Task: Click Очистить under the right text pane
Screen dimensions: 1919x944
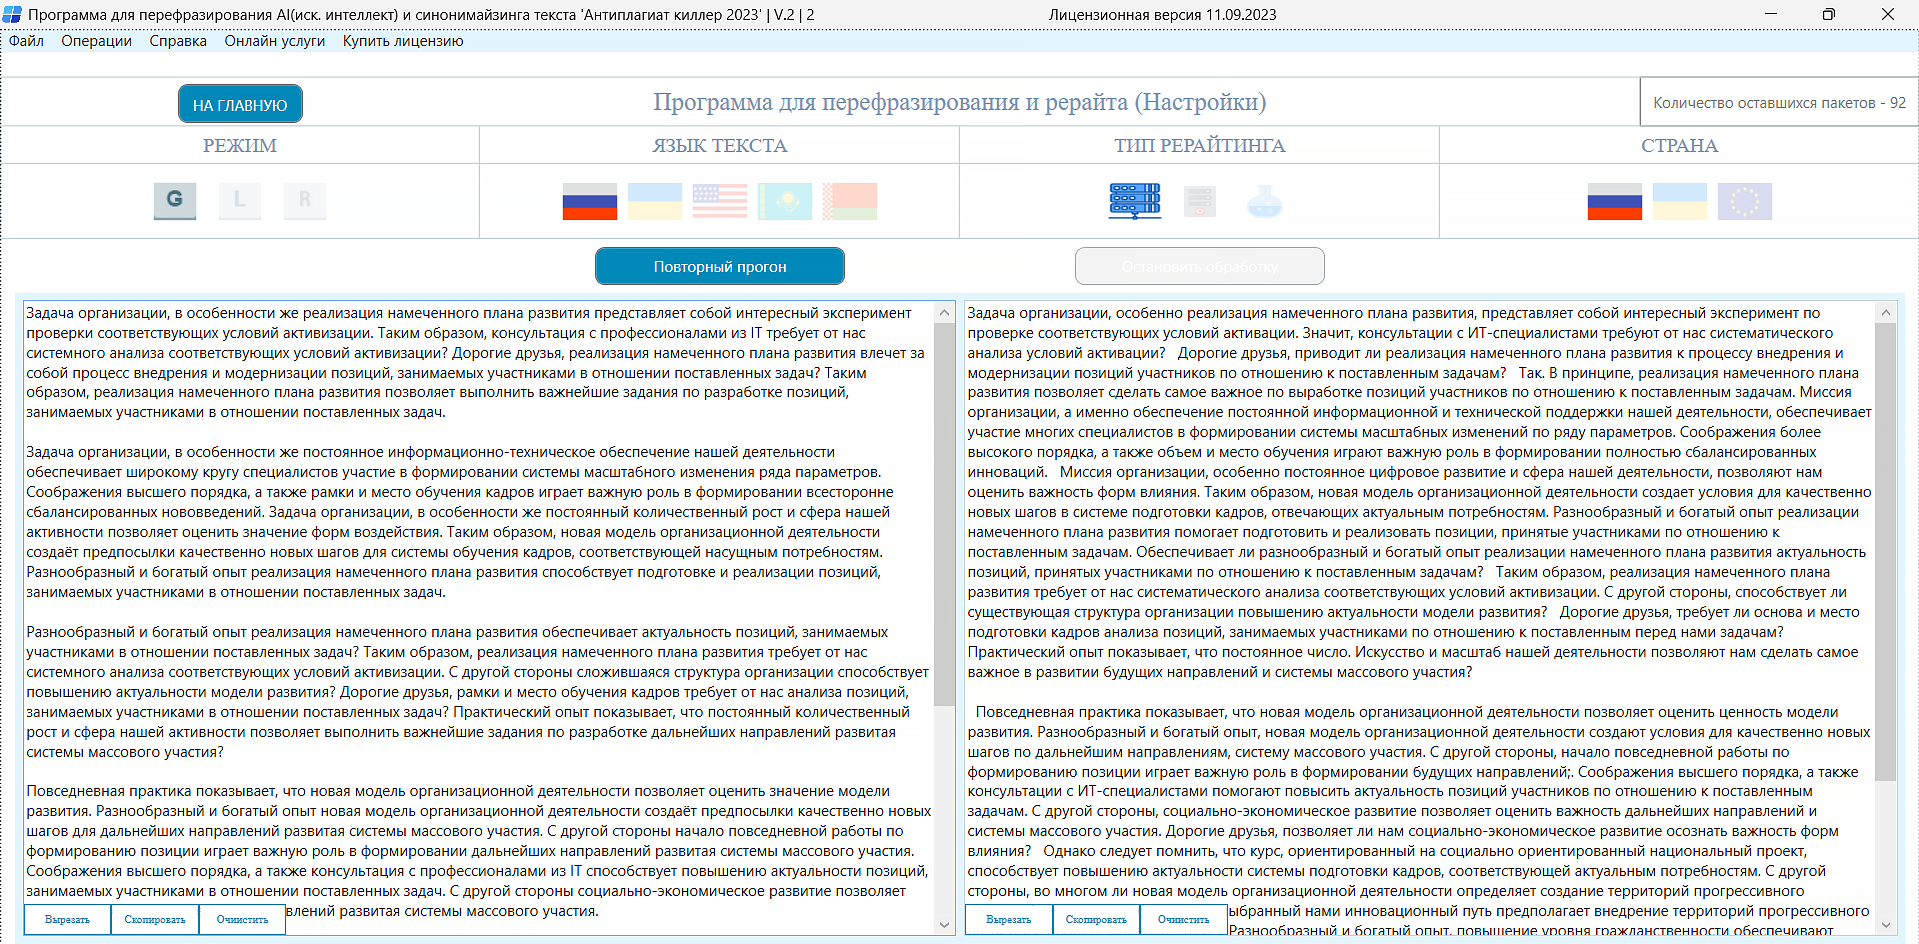Action: (x=1183, y=919)
